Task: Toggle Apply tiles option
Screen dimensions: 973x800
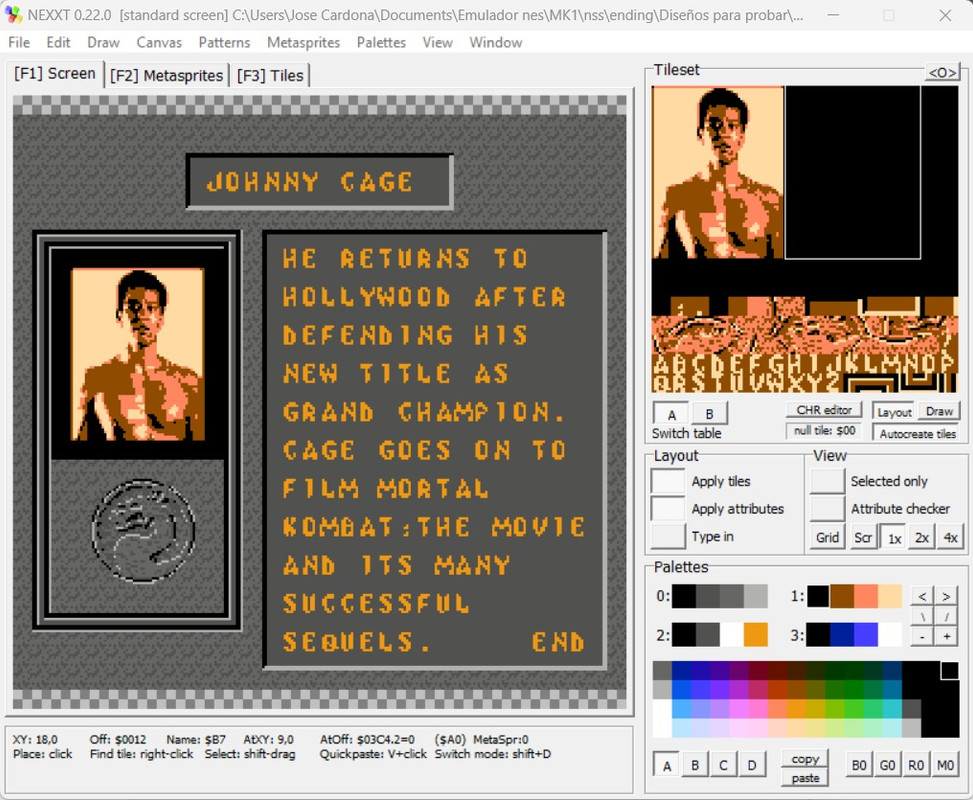Action: (x=668, y=481)
